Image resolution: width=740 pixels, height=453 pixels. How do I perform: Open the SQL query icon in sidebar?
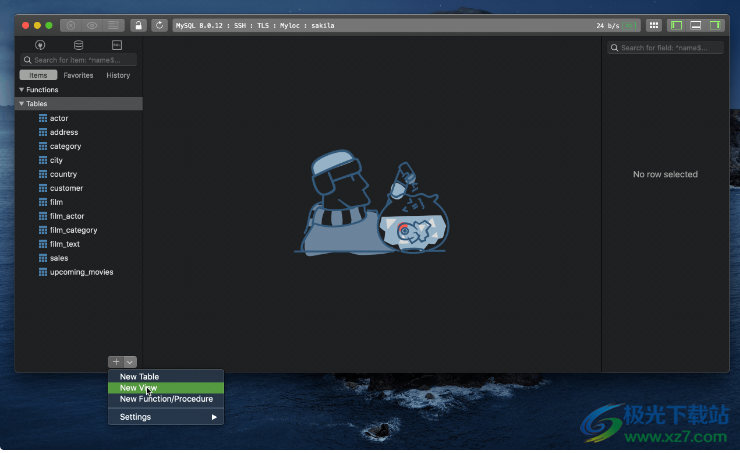[116, 45]
